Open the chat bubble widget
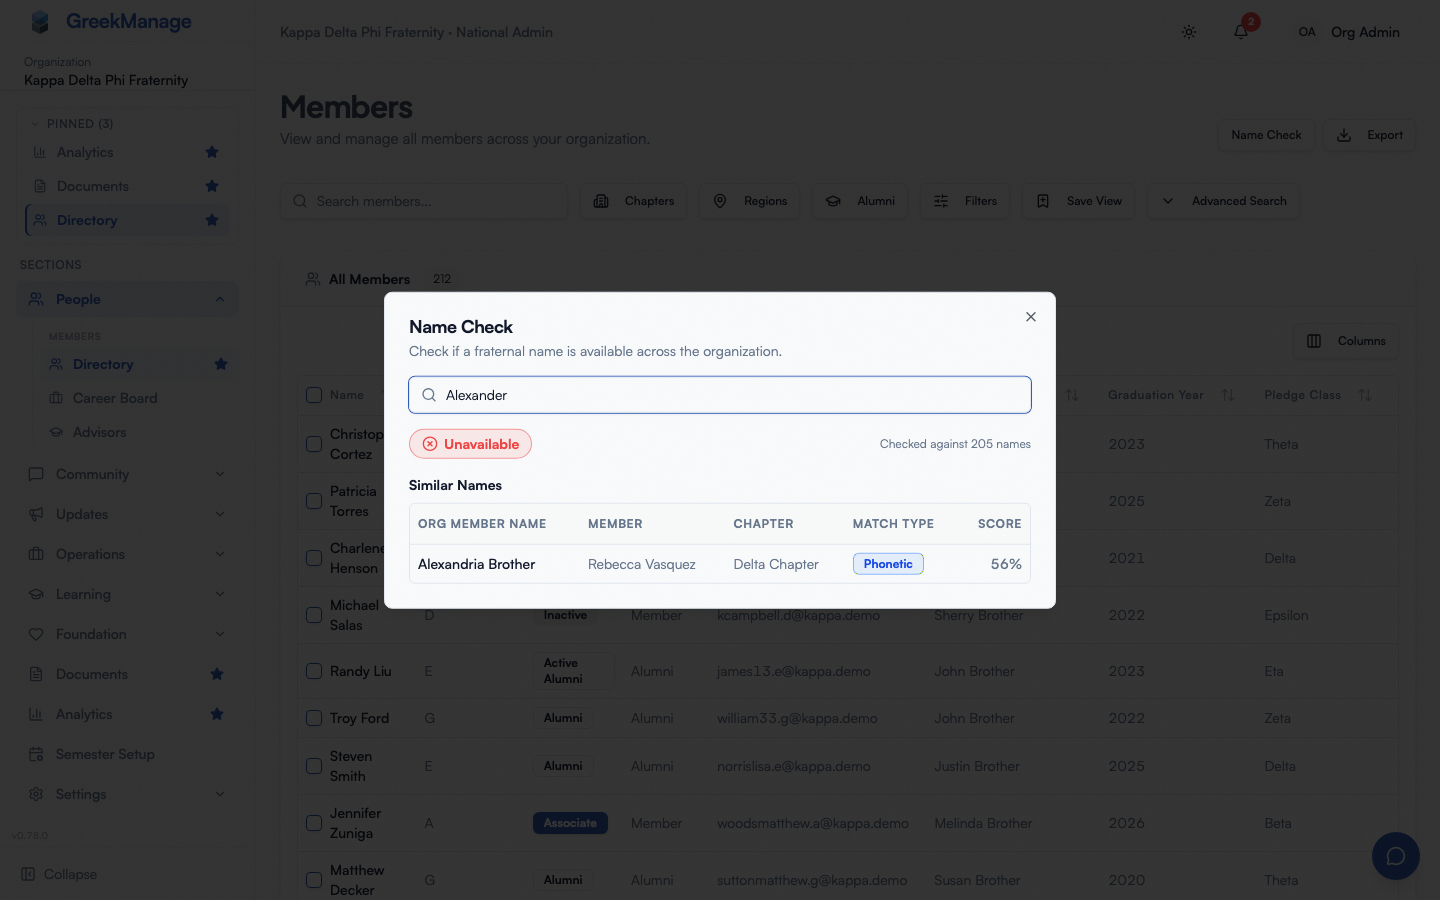This screenshot has height=900, width=1440. (x=1396, y=856)
